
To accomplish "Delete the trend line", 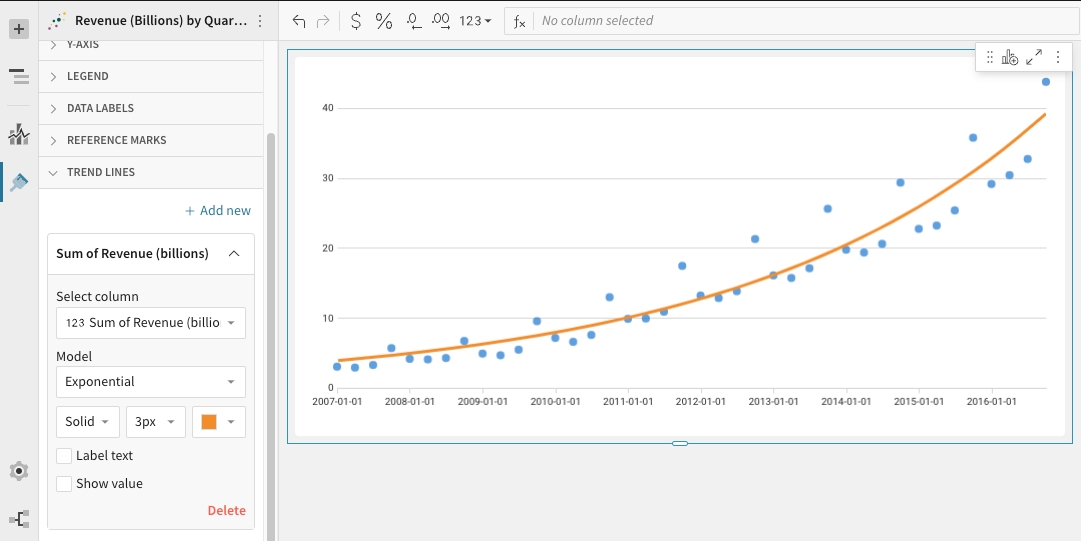I will point(226,511).
